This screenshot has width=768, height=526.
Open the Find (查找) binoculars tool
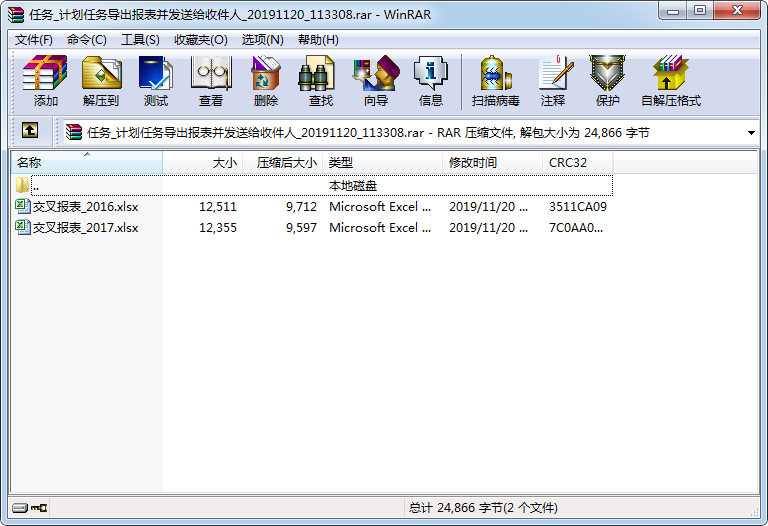[x=321, y=81]
